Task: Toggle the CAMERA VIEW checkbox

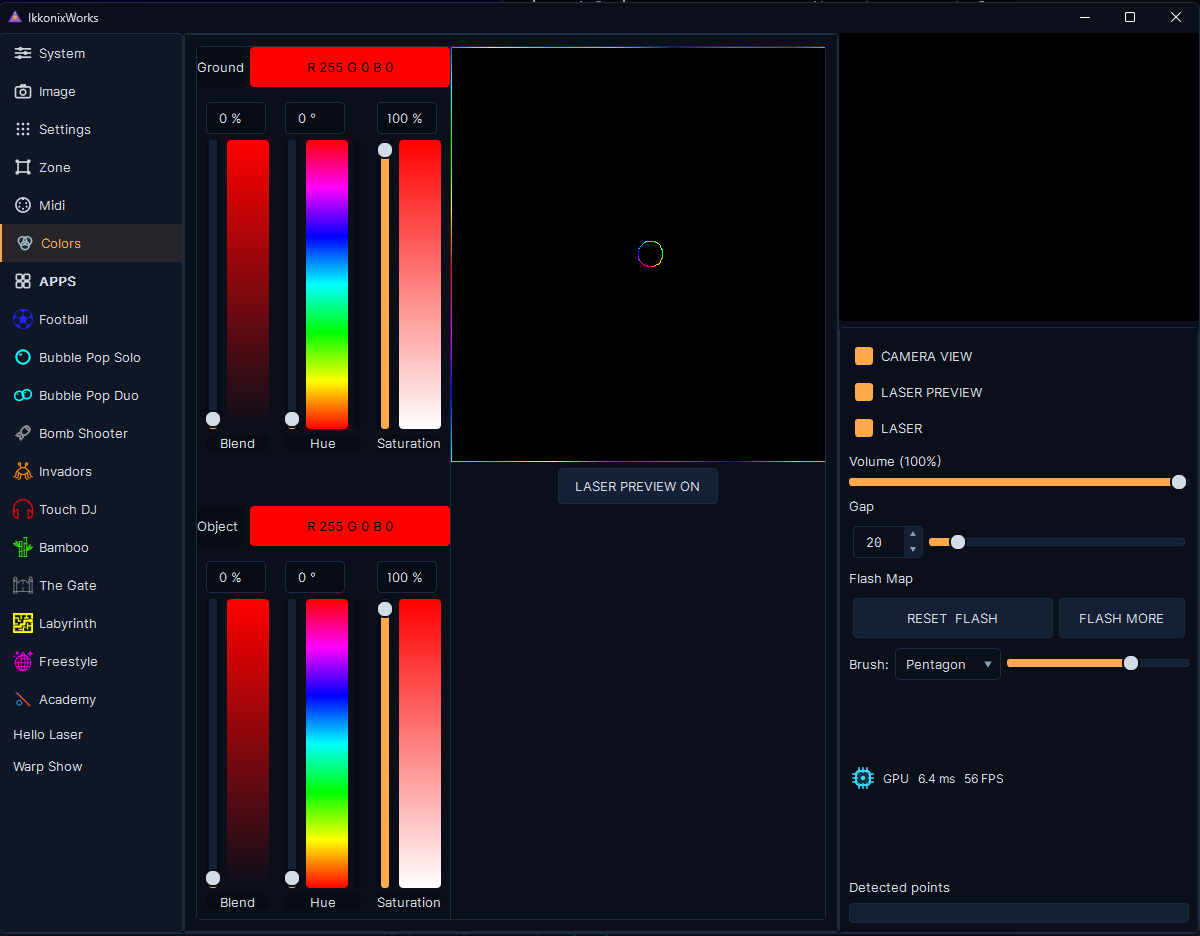Action: click(x=864, y=356)
